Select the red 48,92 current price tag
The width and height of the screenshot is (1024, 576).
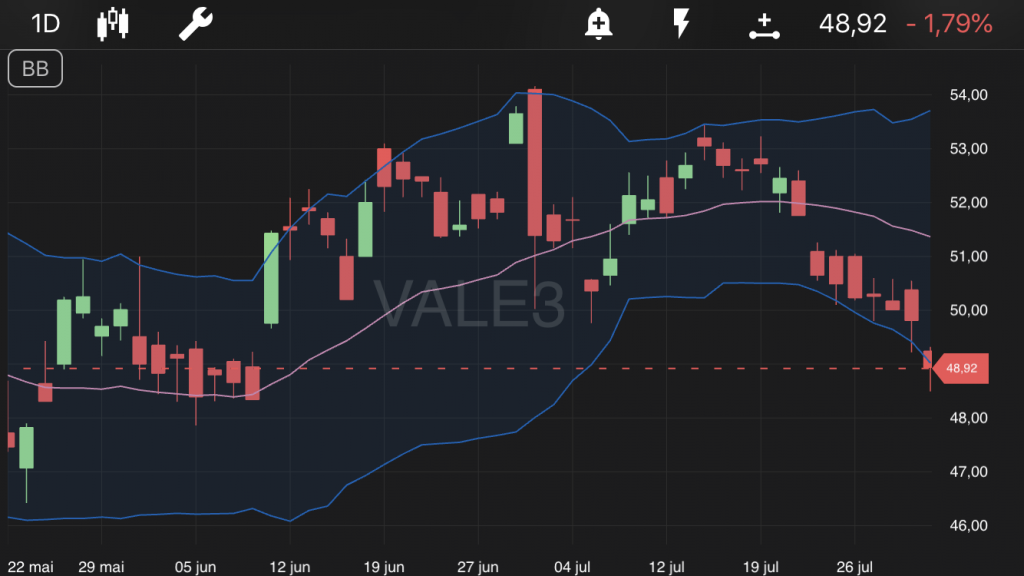coord(961,368)
